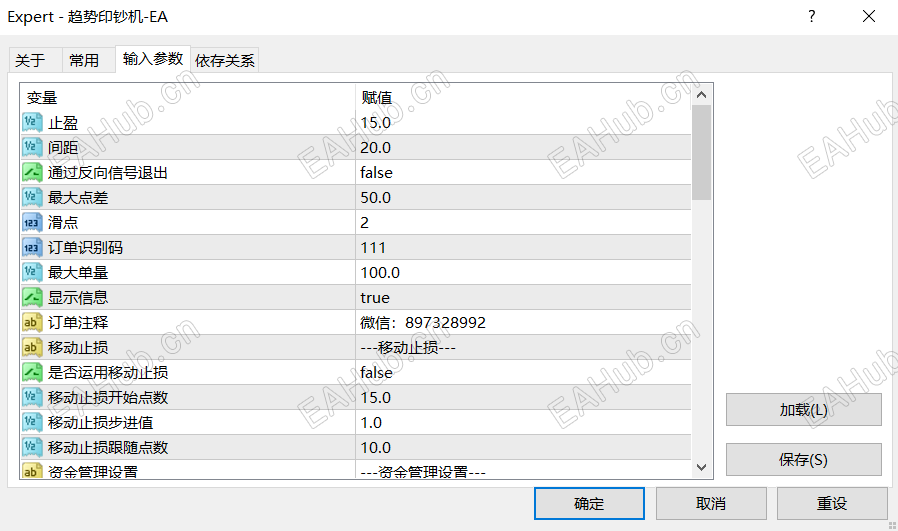Click the double-type icon beside 最大点差

[x=32, y=197]
